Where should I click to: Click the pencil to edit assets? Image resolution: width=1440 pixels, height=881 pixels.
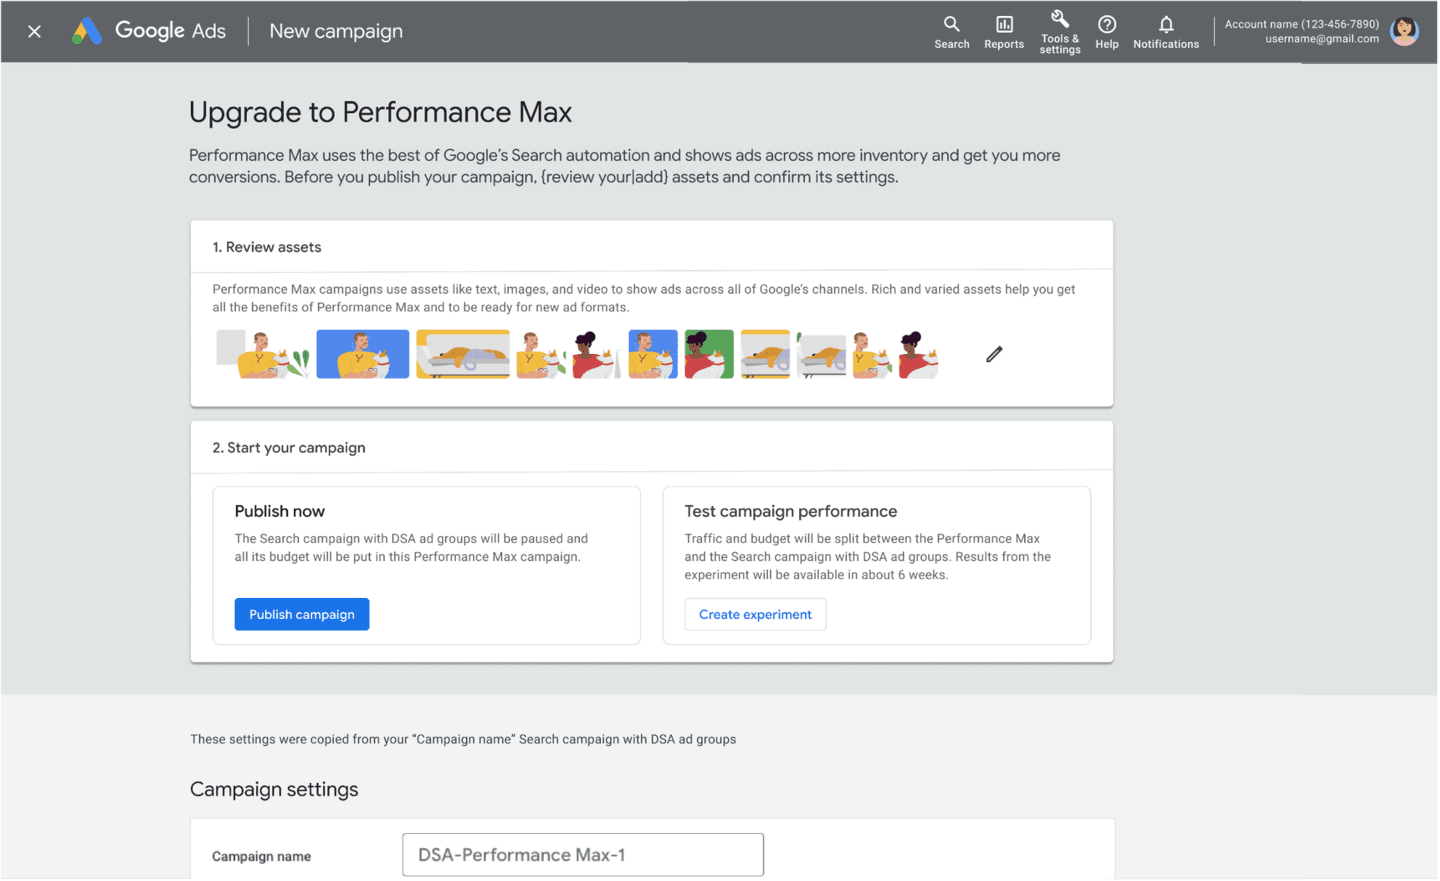[x=994, y=354]
